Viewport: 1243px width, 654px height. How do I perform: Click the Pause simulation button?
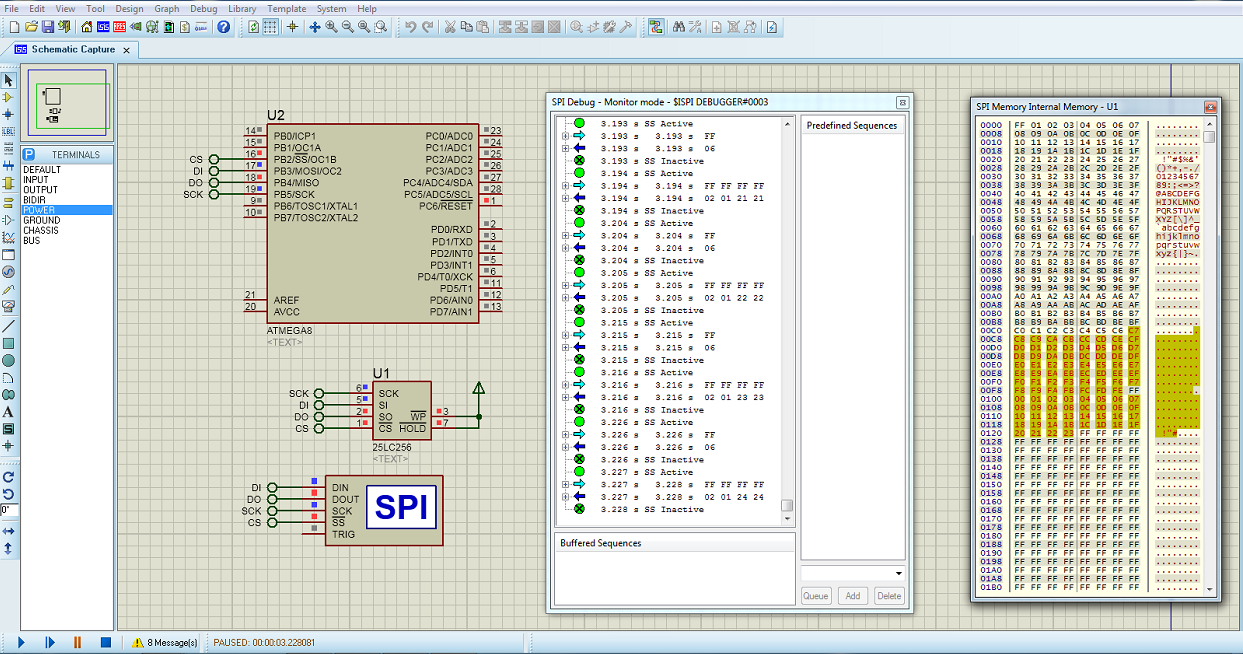tap(77, 642)
